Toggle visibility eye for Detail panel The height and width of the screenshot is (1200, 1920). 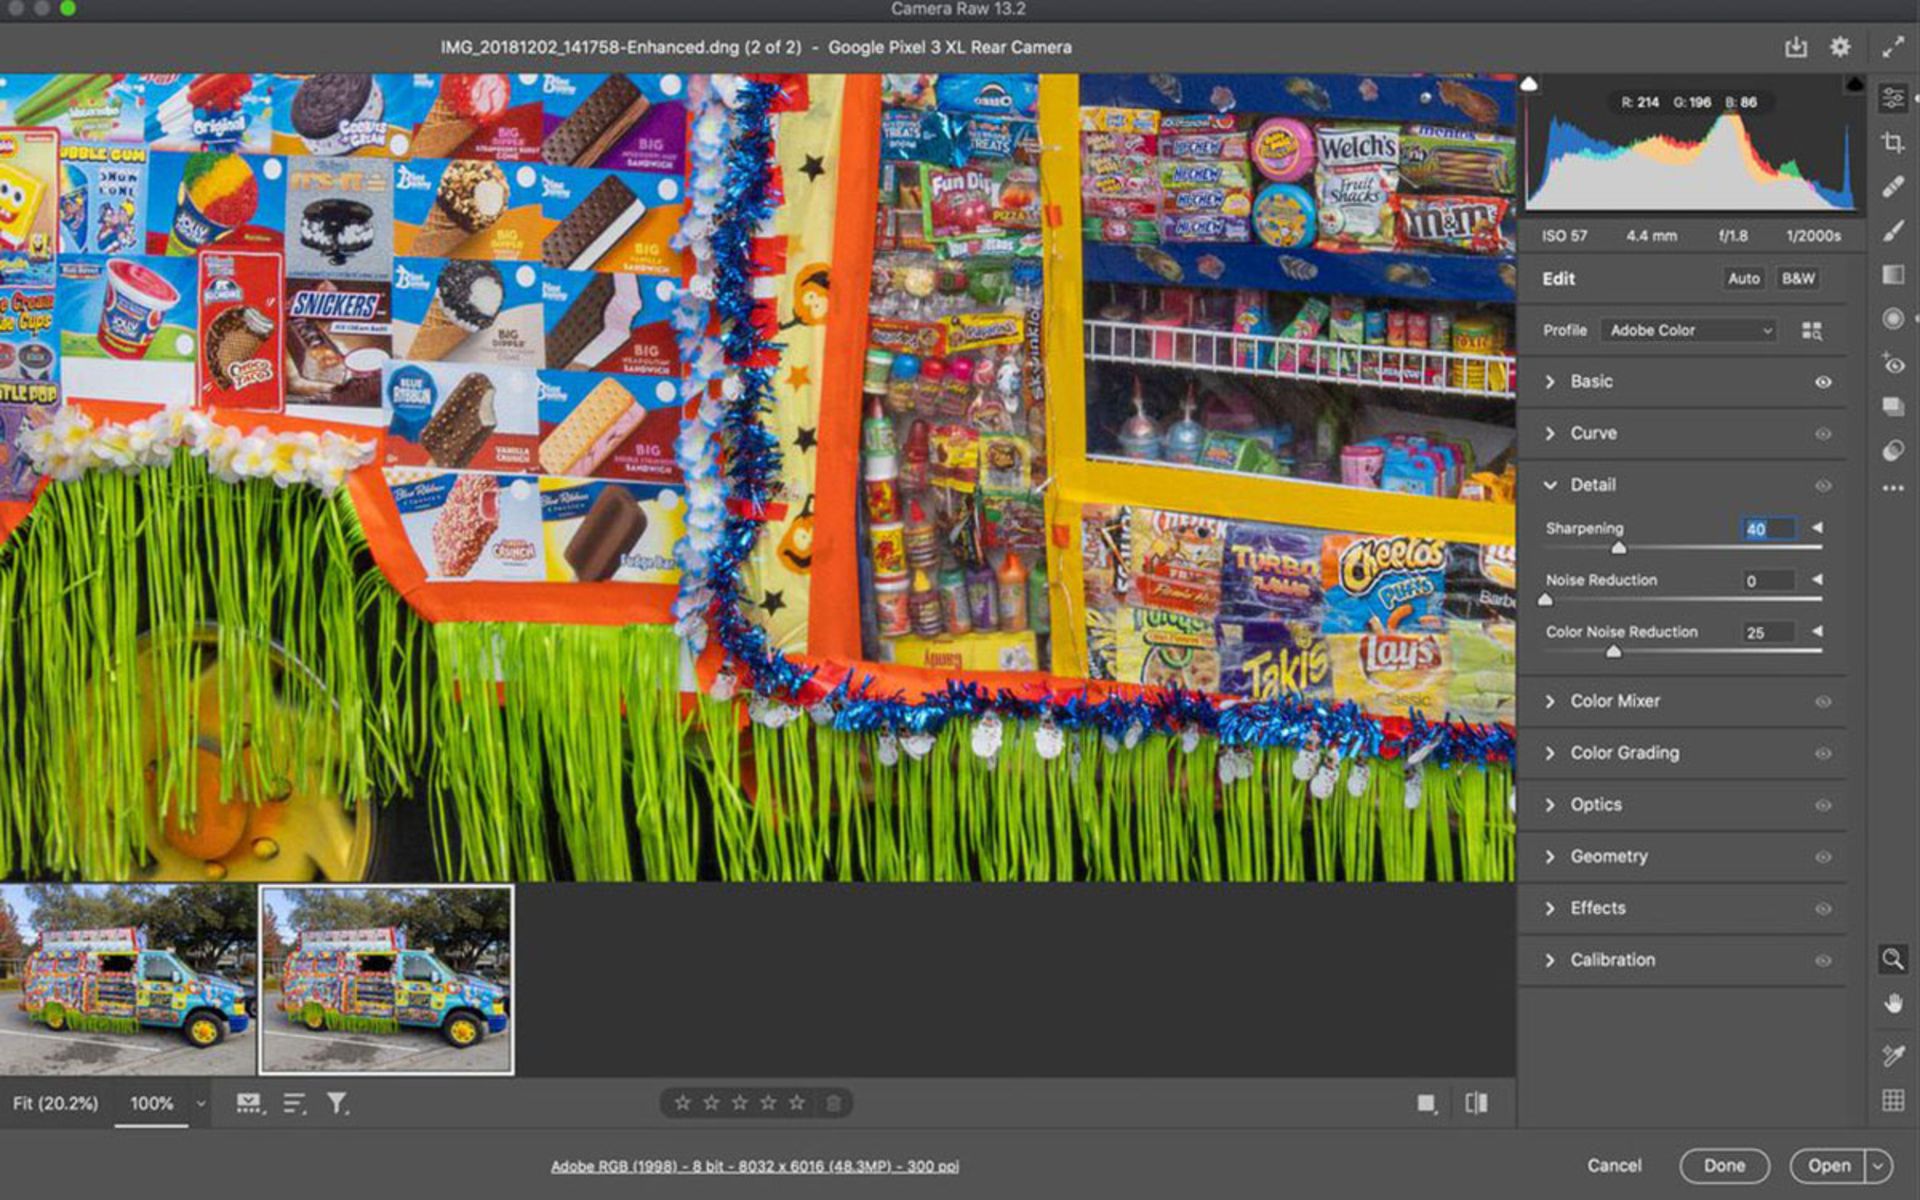[1823, 486]
